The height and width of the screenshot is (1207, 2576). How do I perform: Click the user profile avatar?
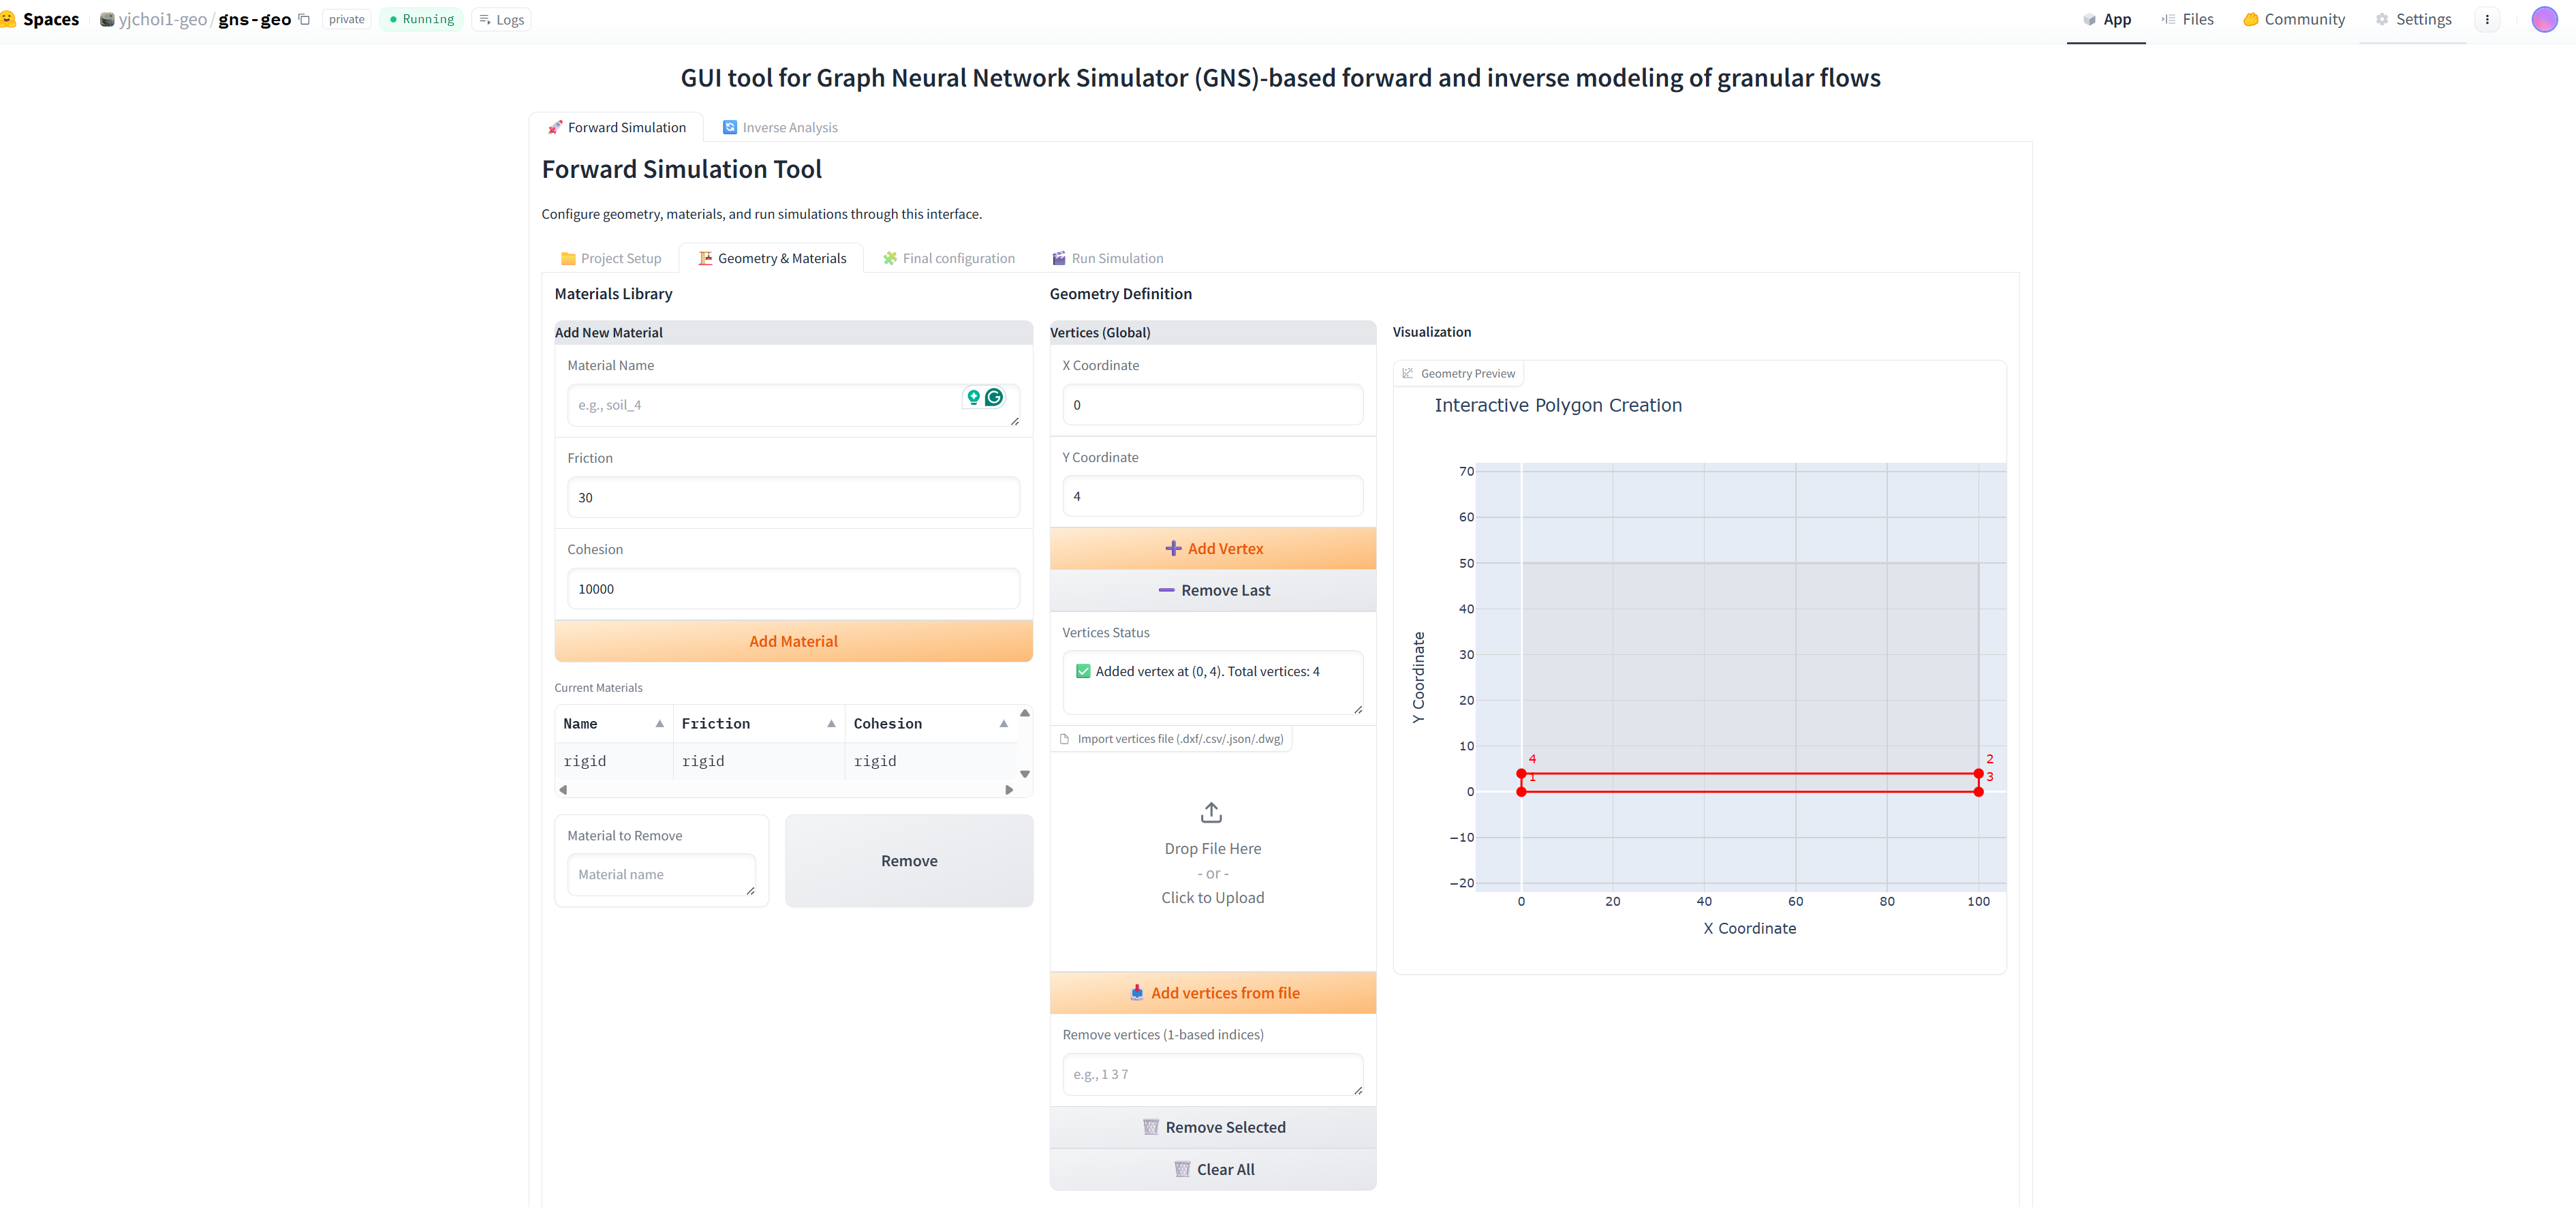click(2544, 19)
